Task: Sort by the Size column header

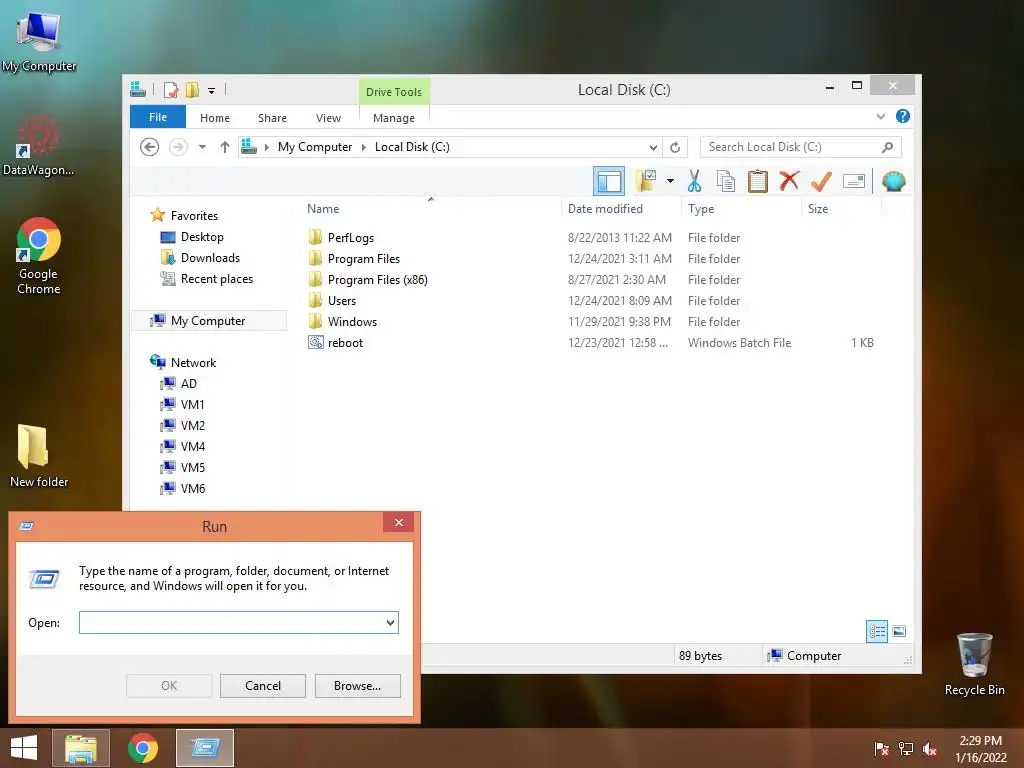Action: tap(818, 209)
